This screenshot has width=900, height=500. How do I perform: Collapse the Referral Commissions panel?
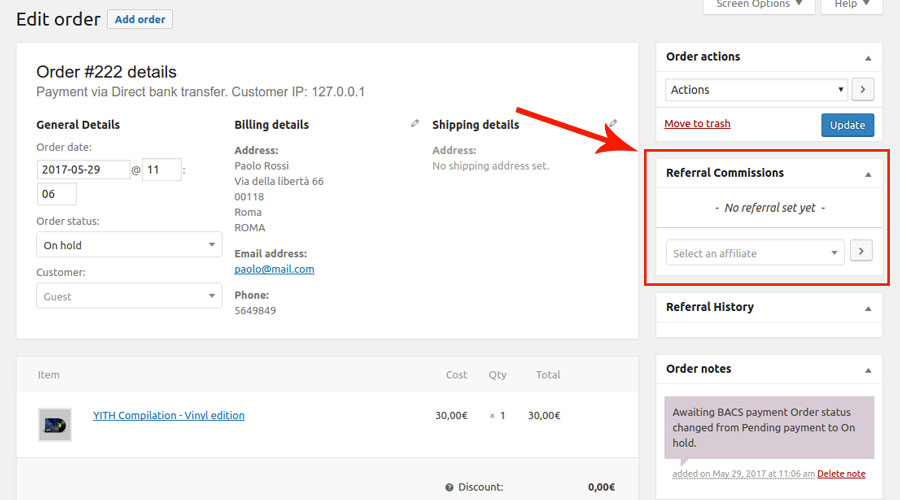(x=867, y=174)
